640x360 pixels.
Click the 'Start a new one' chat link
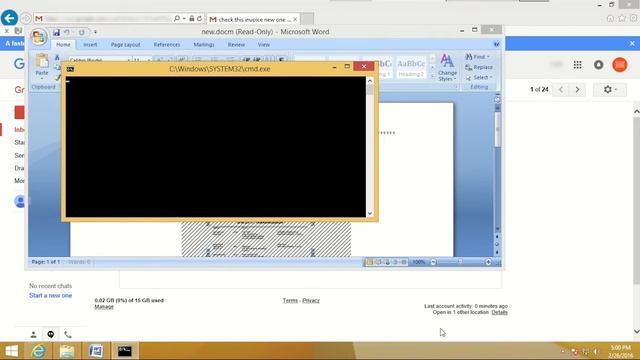click(51, 296)
